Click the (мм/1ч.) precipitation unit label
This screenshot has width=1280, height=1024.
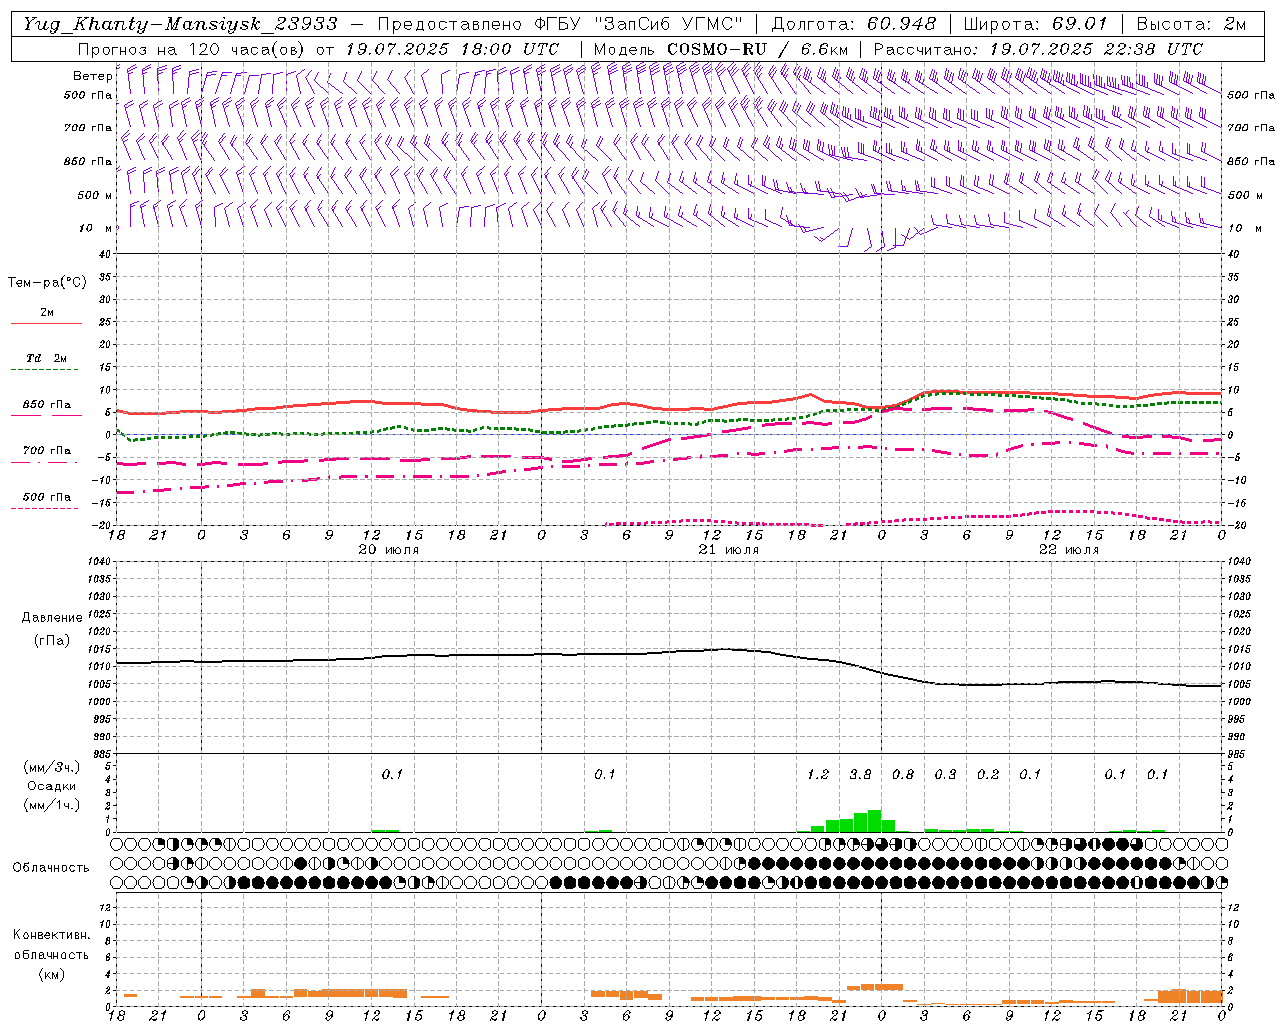(52, 805)
